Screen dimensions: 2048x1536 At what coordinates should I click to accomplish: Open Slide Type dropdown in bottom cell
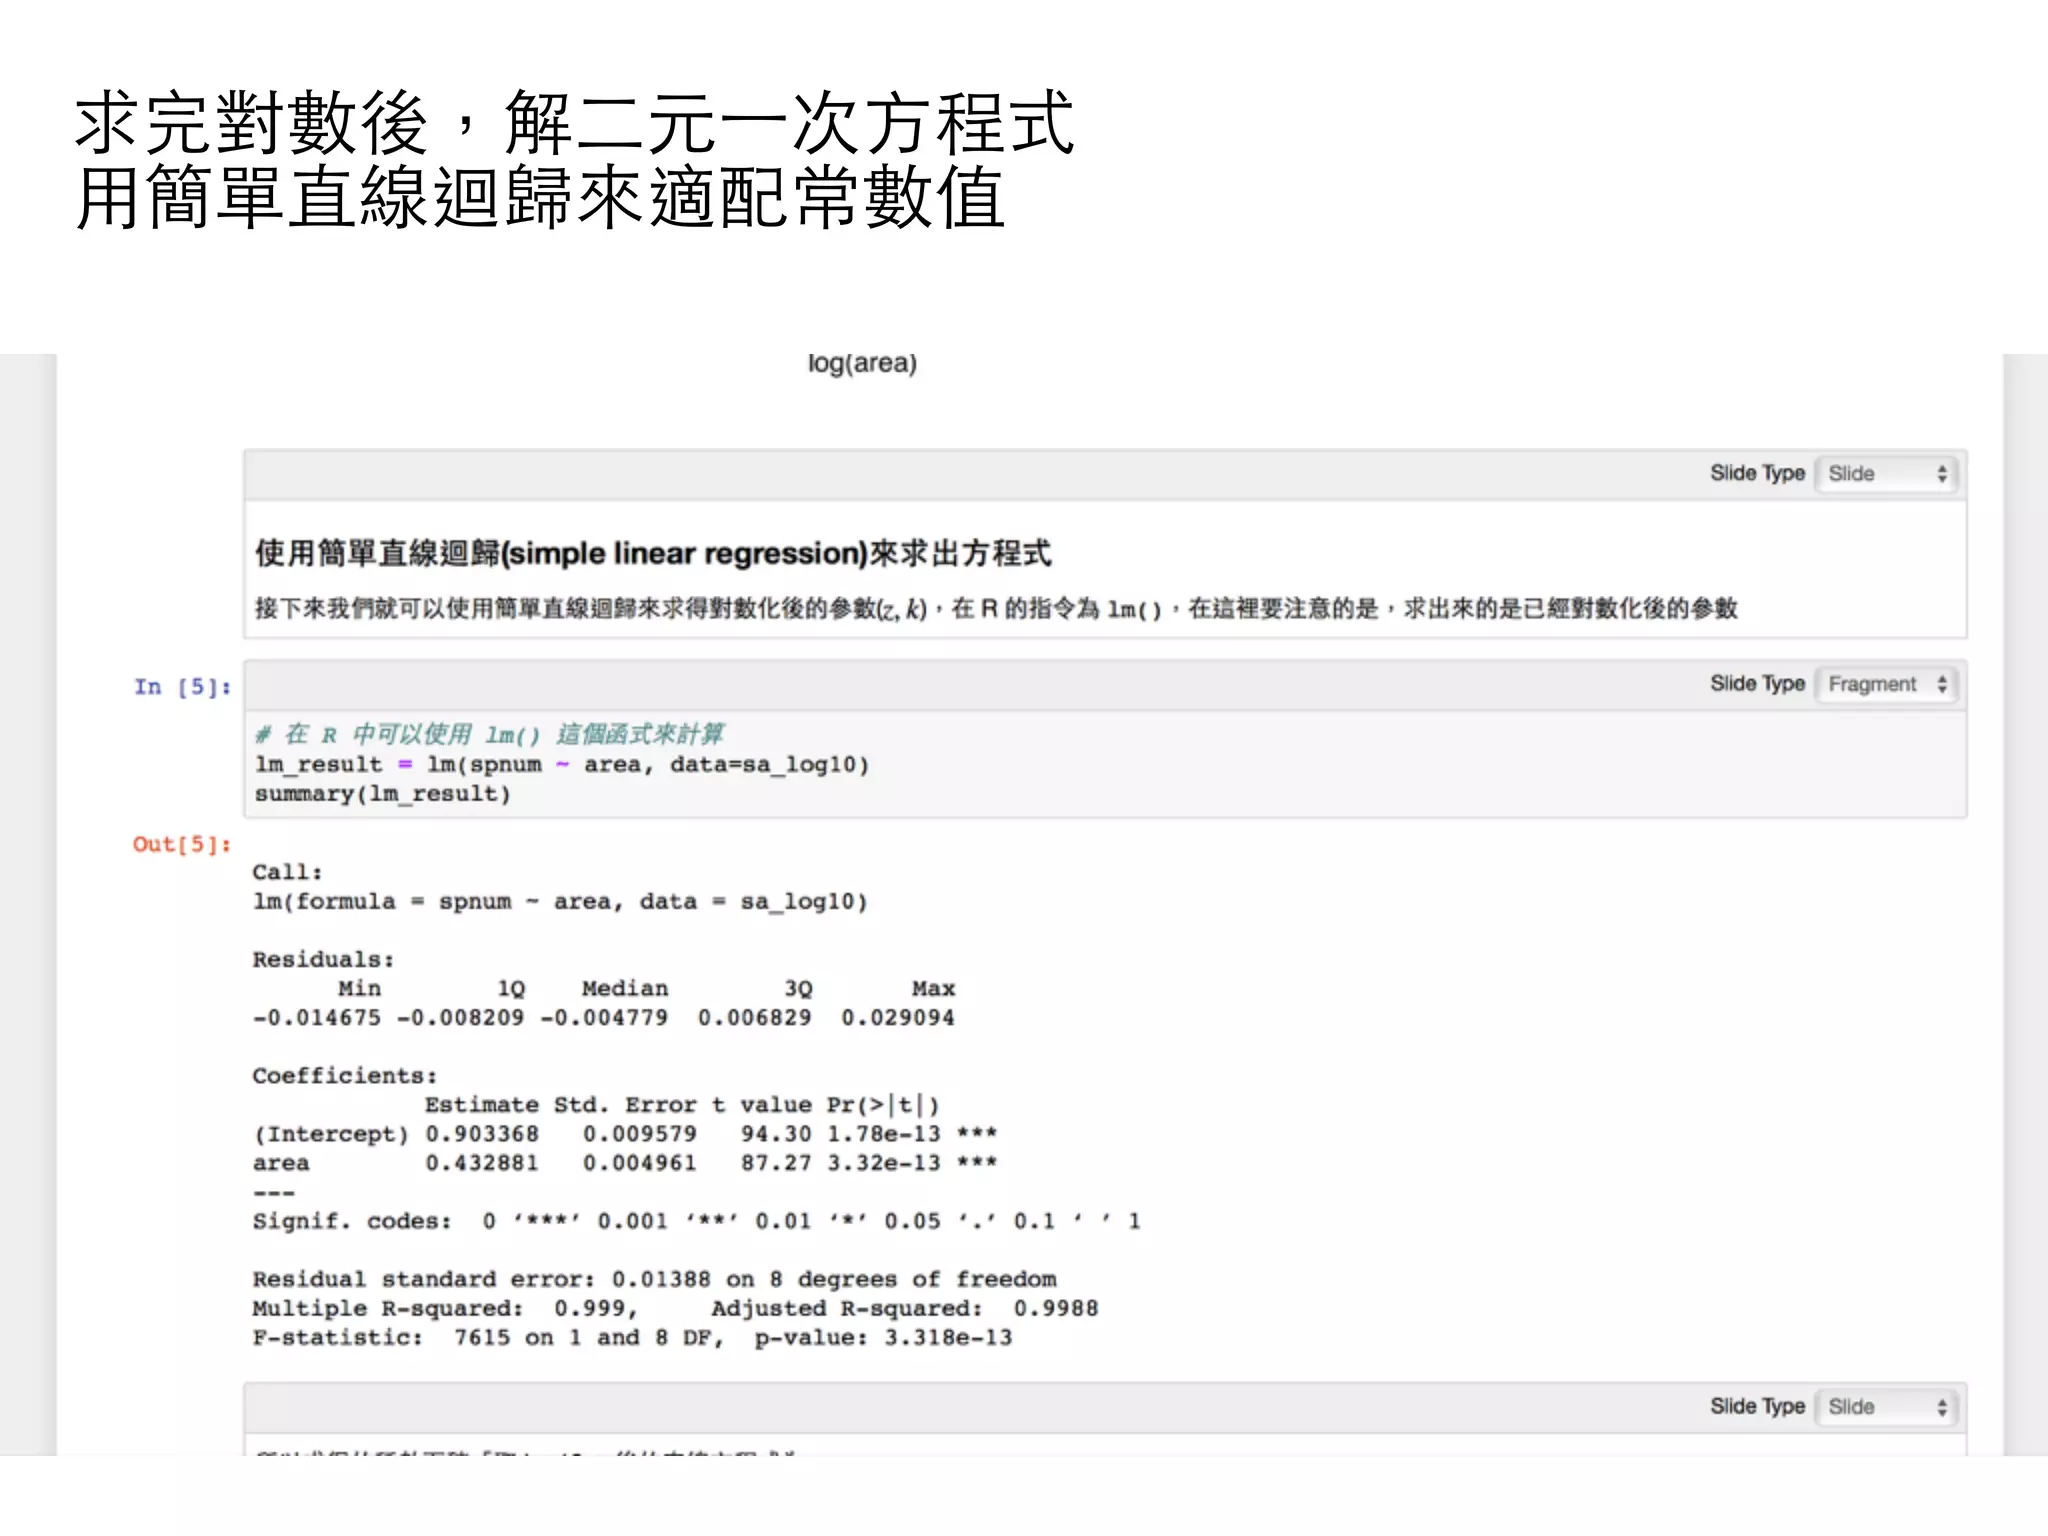(x=1886, y=1407)
